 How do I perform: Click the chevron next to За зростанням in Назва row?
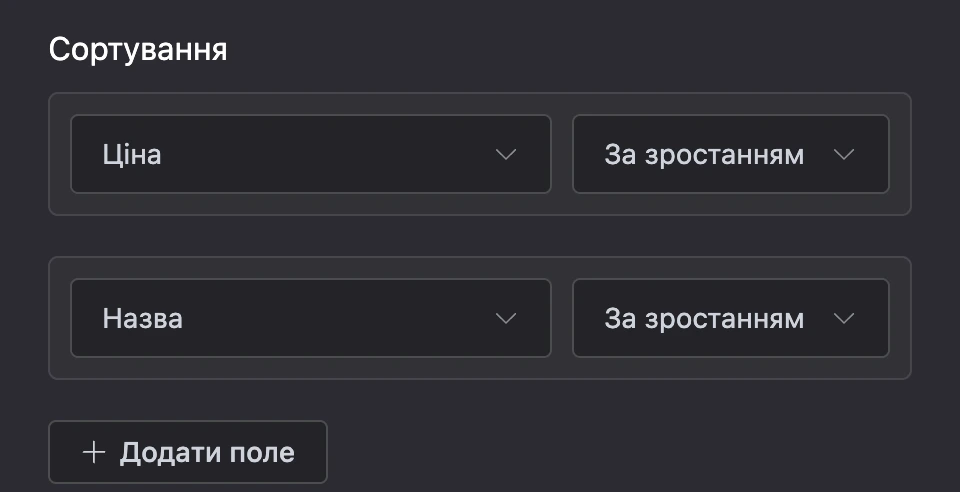(x=844, y=319)
